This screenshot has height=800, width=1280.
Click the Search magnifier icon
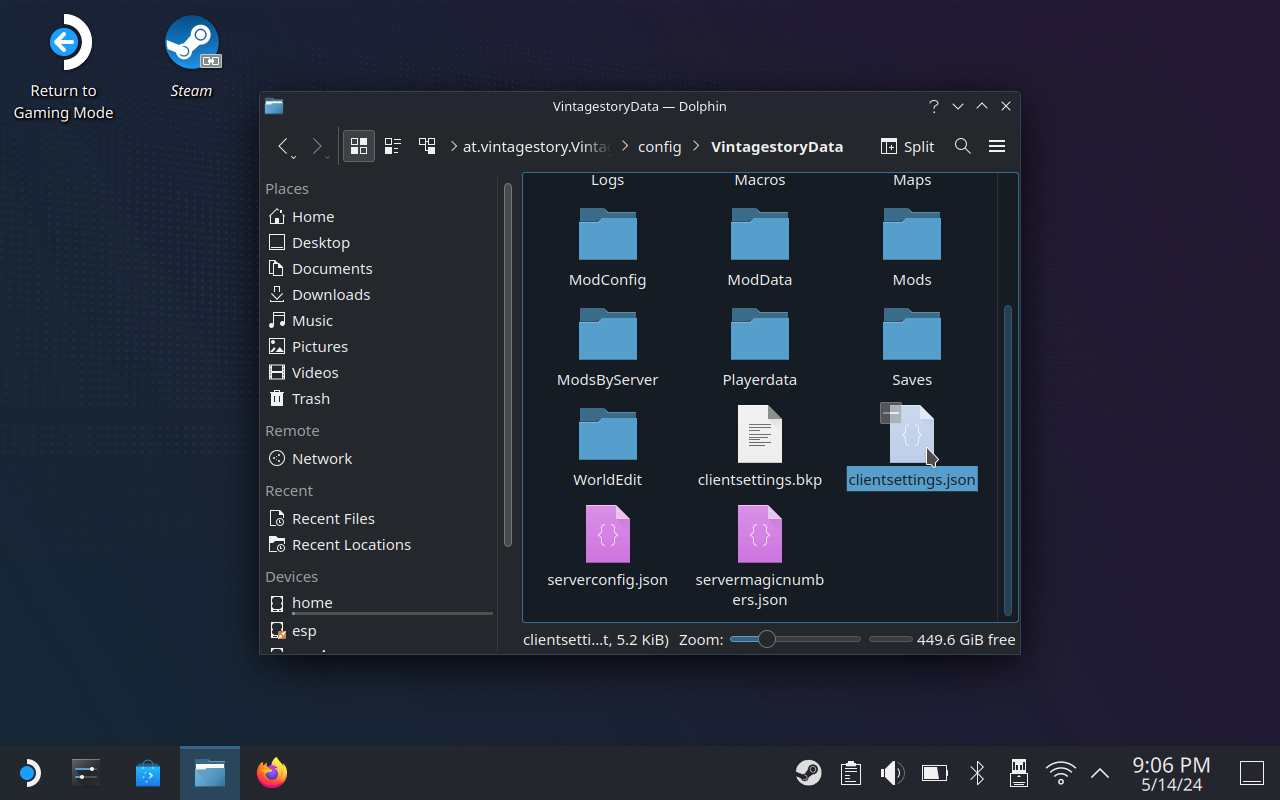963,146
